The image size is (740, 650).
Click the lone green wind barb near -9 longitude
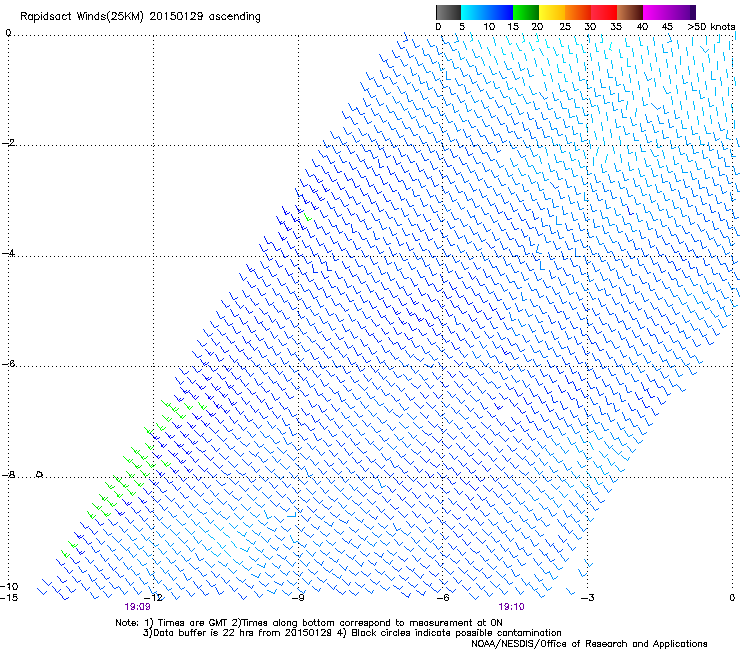click(x=308, y=217)
